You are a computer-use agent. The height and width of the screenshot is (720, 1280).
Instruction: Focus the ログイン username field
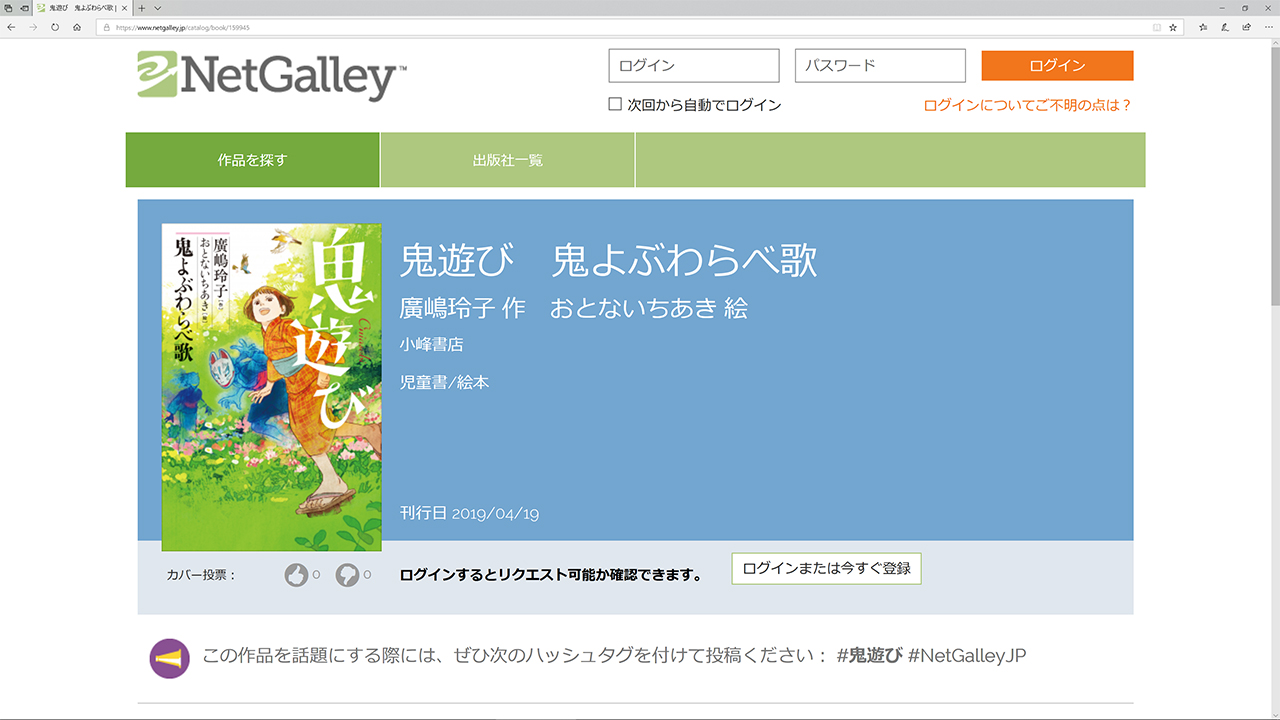[694, 66]
